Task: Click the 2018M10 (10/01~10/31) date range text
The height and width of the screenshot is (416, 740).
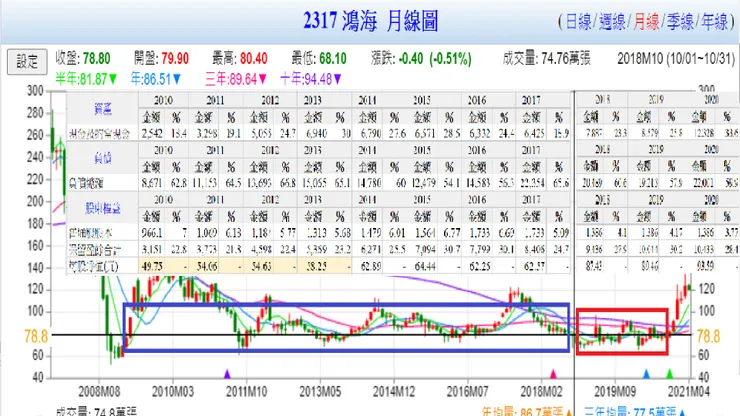Action: [676, 59]
